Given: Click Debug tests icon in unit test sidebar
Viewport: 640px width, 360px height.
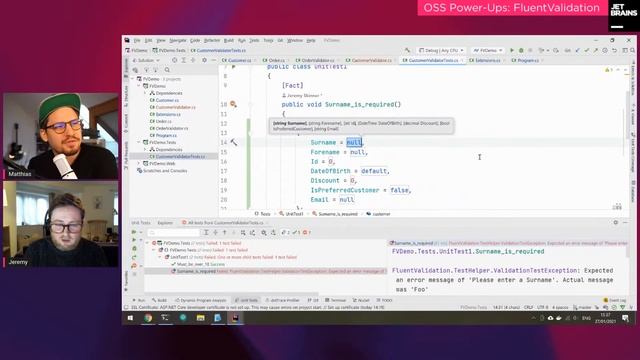Looking at the screenshot, I should [x=134, y=249].
